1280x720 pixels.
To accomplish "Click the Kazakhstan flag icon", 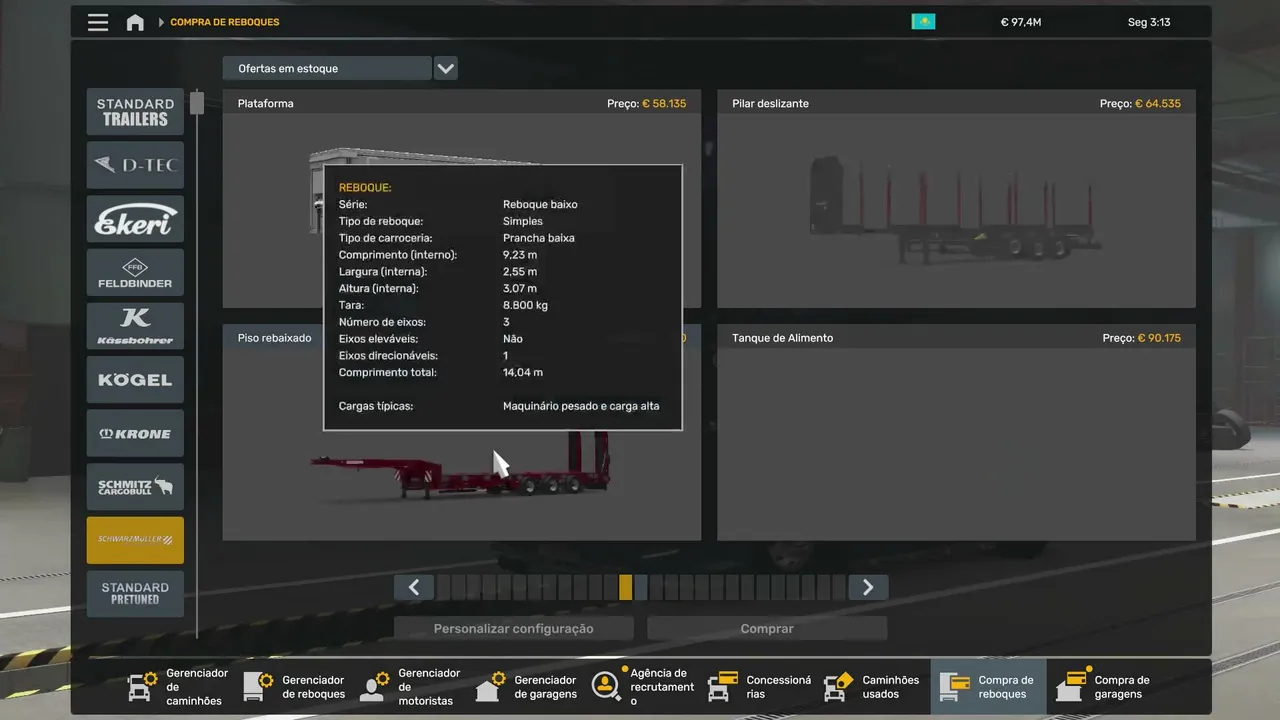I will coord(923,22).
